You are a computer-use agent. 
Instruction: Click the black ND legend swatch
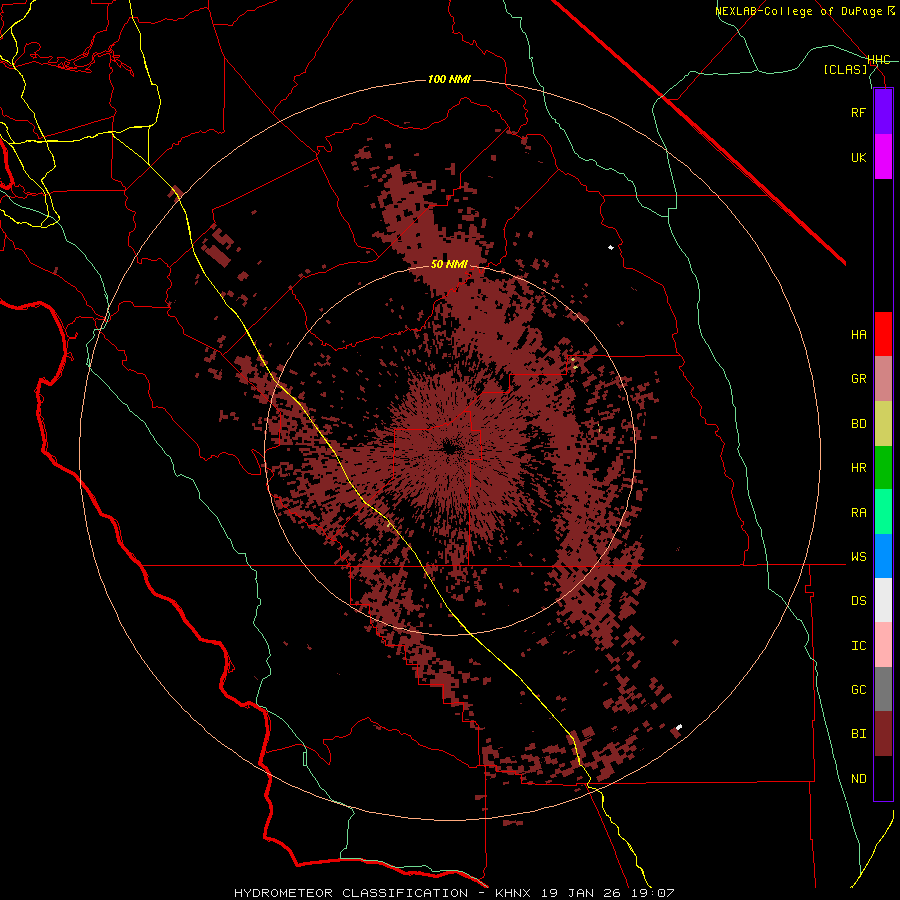point(883,778)
